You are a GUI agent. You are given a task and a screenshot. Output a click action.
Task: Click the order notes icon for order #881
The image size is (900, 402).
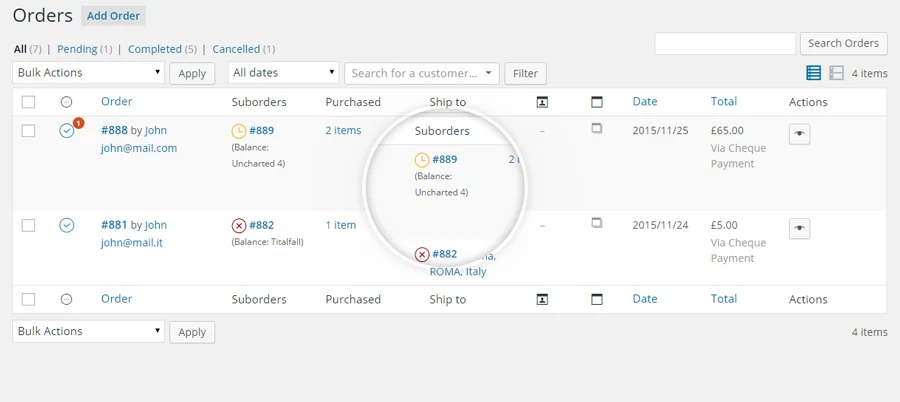(x=597, y=222)
